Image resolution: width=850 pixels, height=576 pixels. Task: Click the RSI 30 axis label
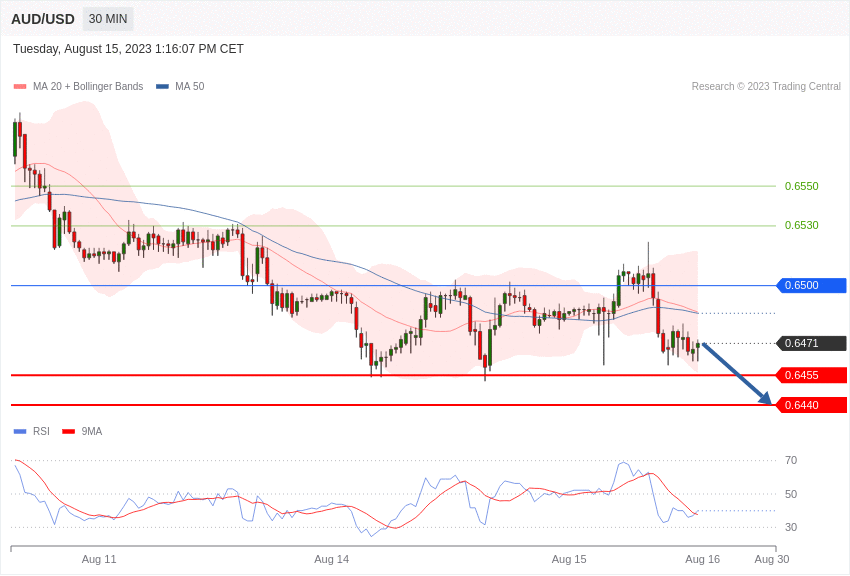(x=791, y=527)
